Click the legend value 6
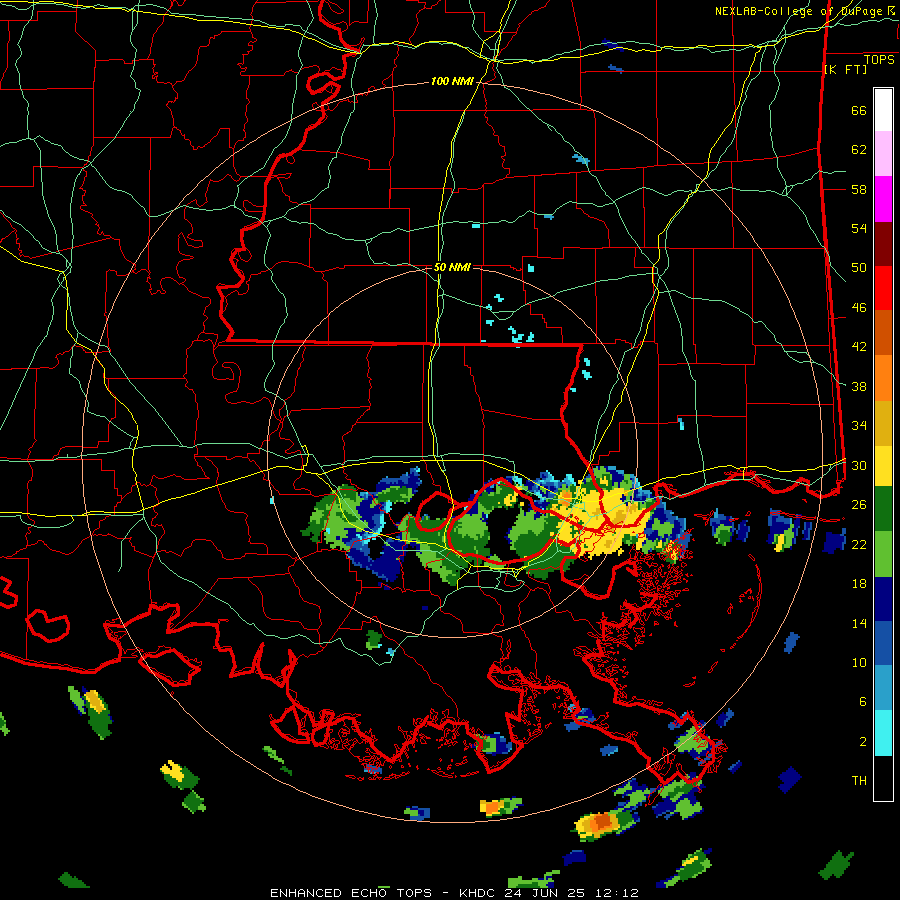This screenshot has width=900, height=900. [x=863, y=701]
